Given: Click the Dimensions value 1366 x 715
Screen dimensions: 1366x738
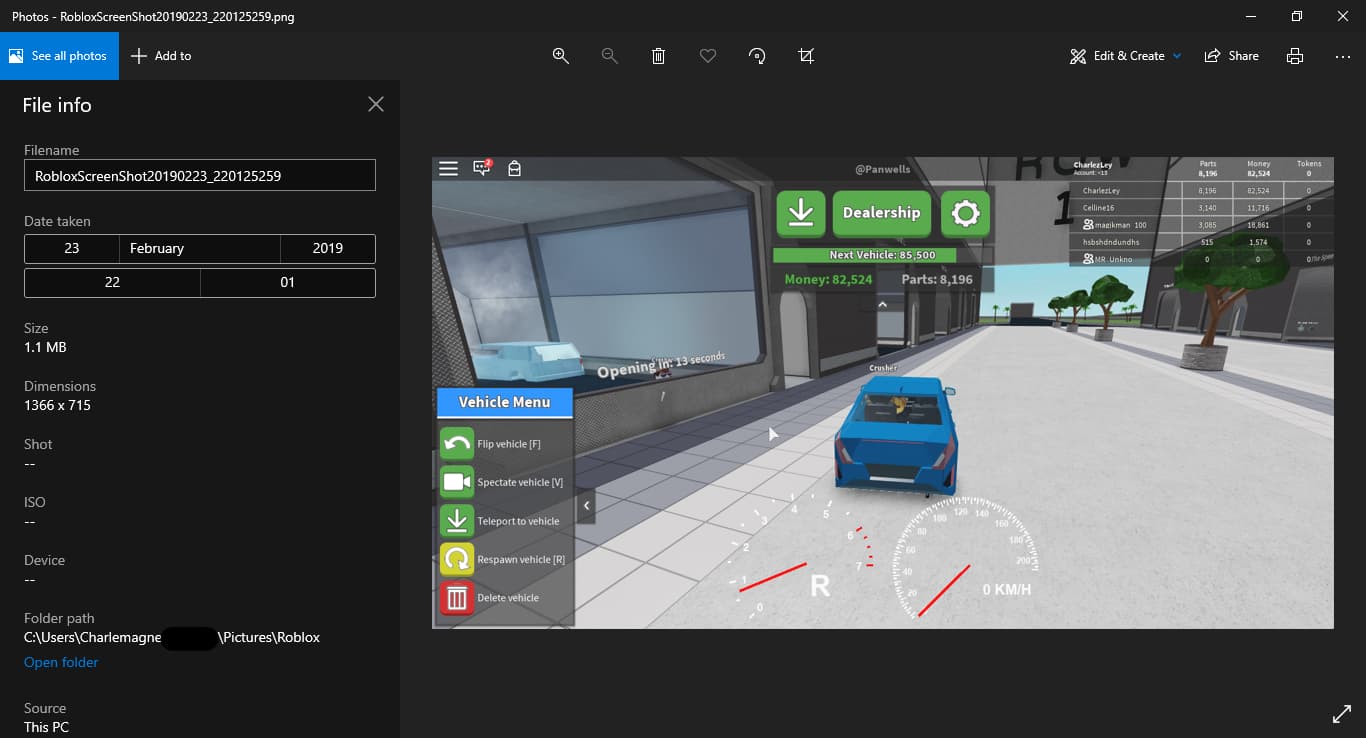Looking at the screenshot, I should (x=57, y=405).
